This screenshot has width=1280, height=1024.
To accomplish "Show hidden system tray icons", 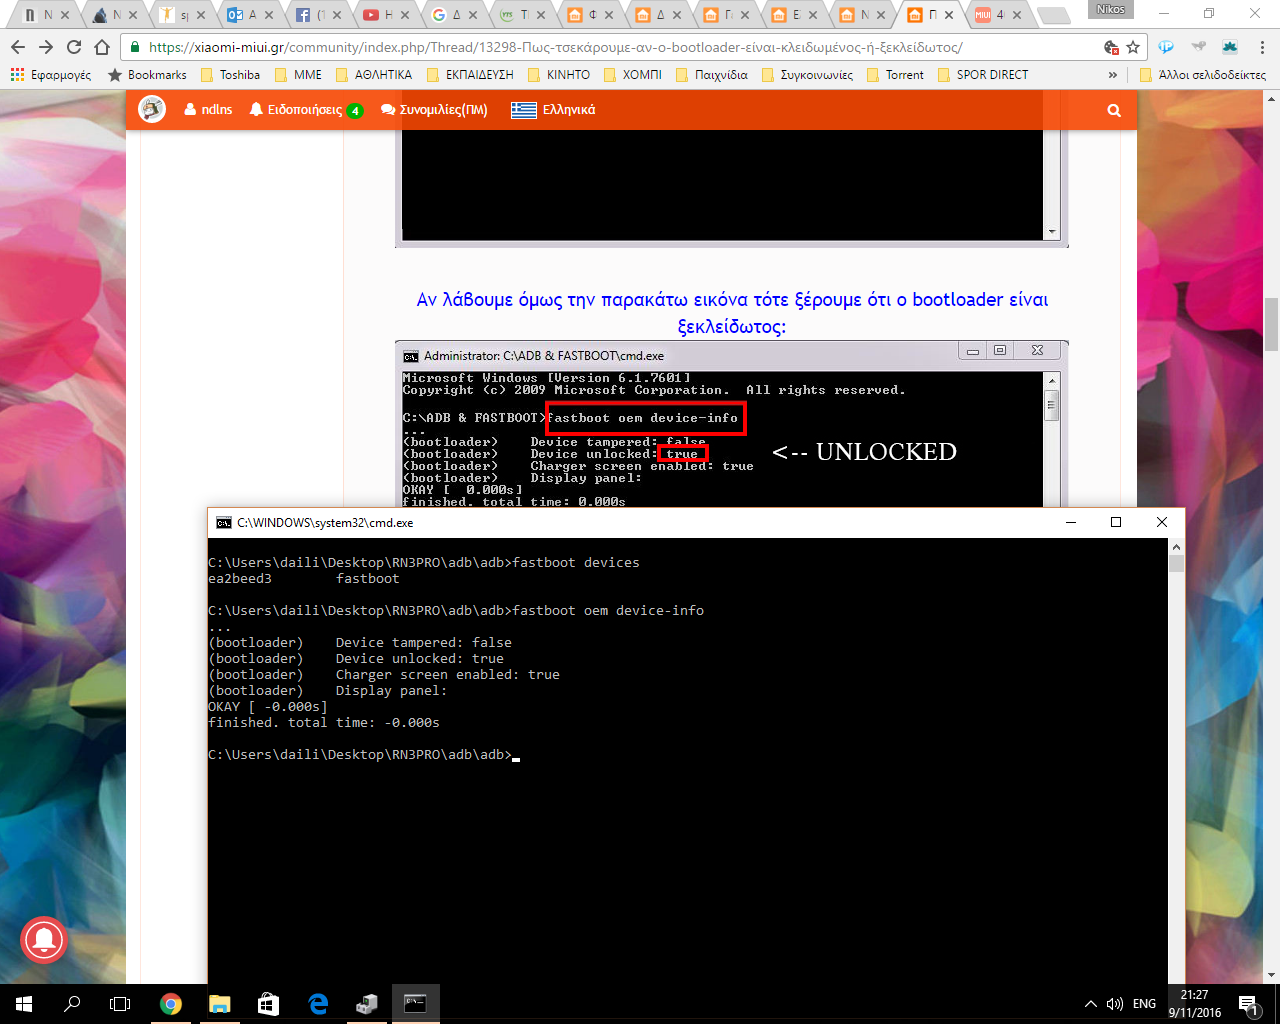I will coord(1090,1004).
